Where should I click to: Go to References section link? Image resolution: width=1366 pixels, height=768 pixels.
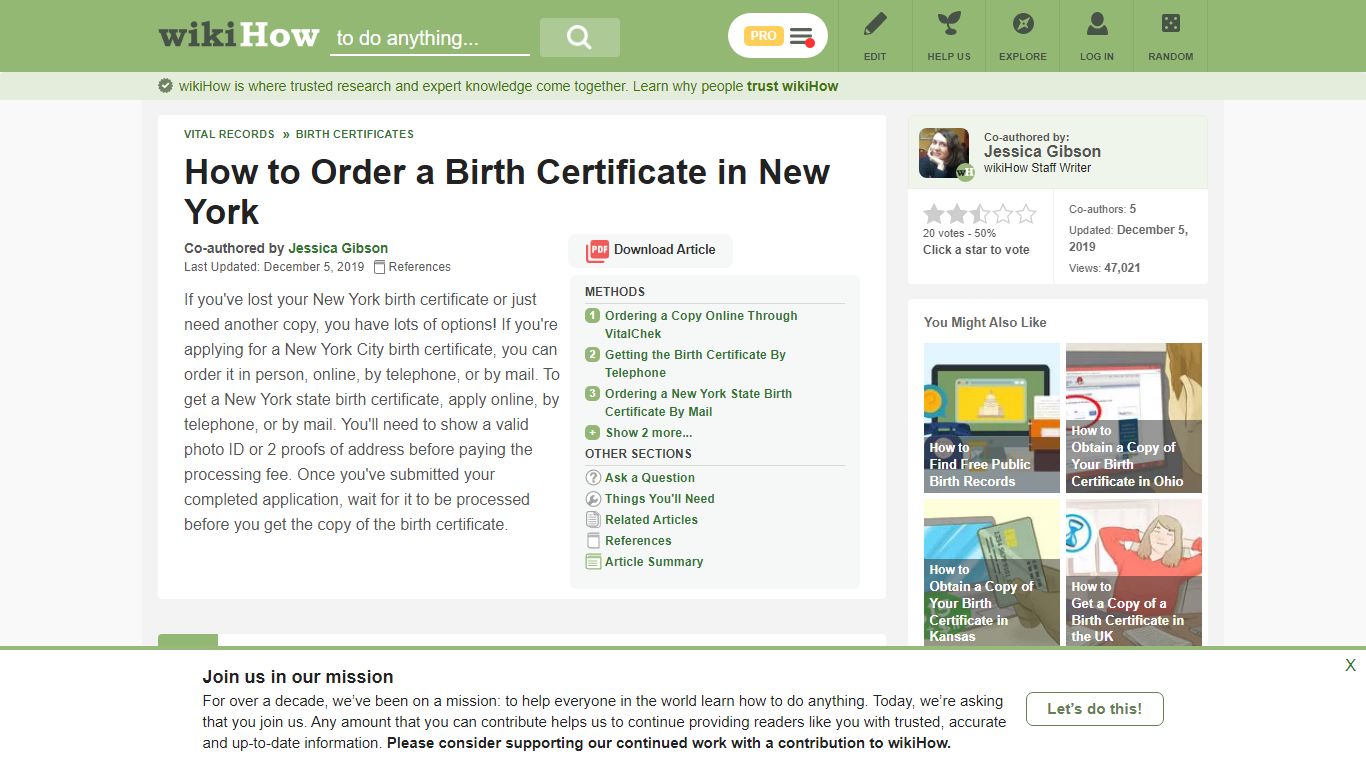pyautogui.click(x=638, y=541)
